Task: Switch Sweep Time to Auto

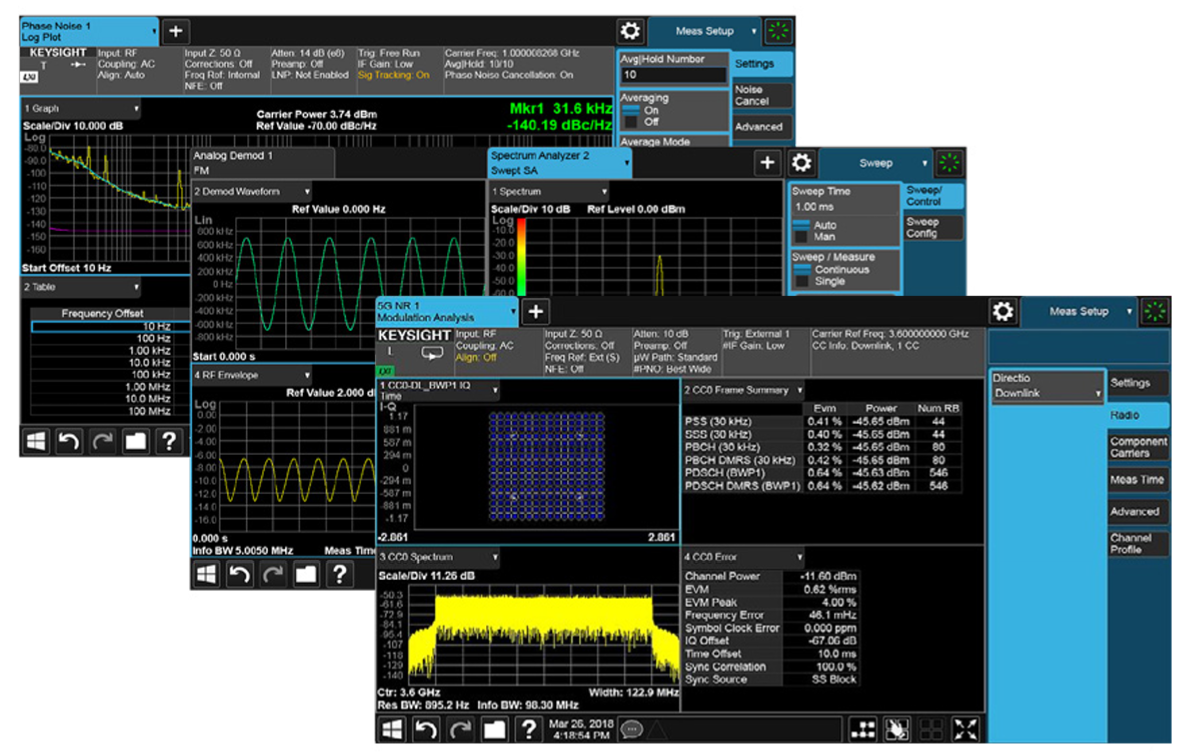Action: pyautogui.click(x=815, y=225)
